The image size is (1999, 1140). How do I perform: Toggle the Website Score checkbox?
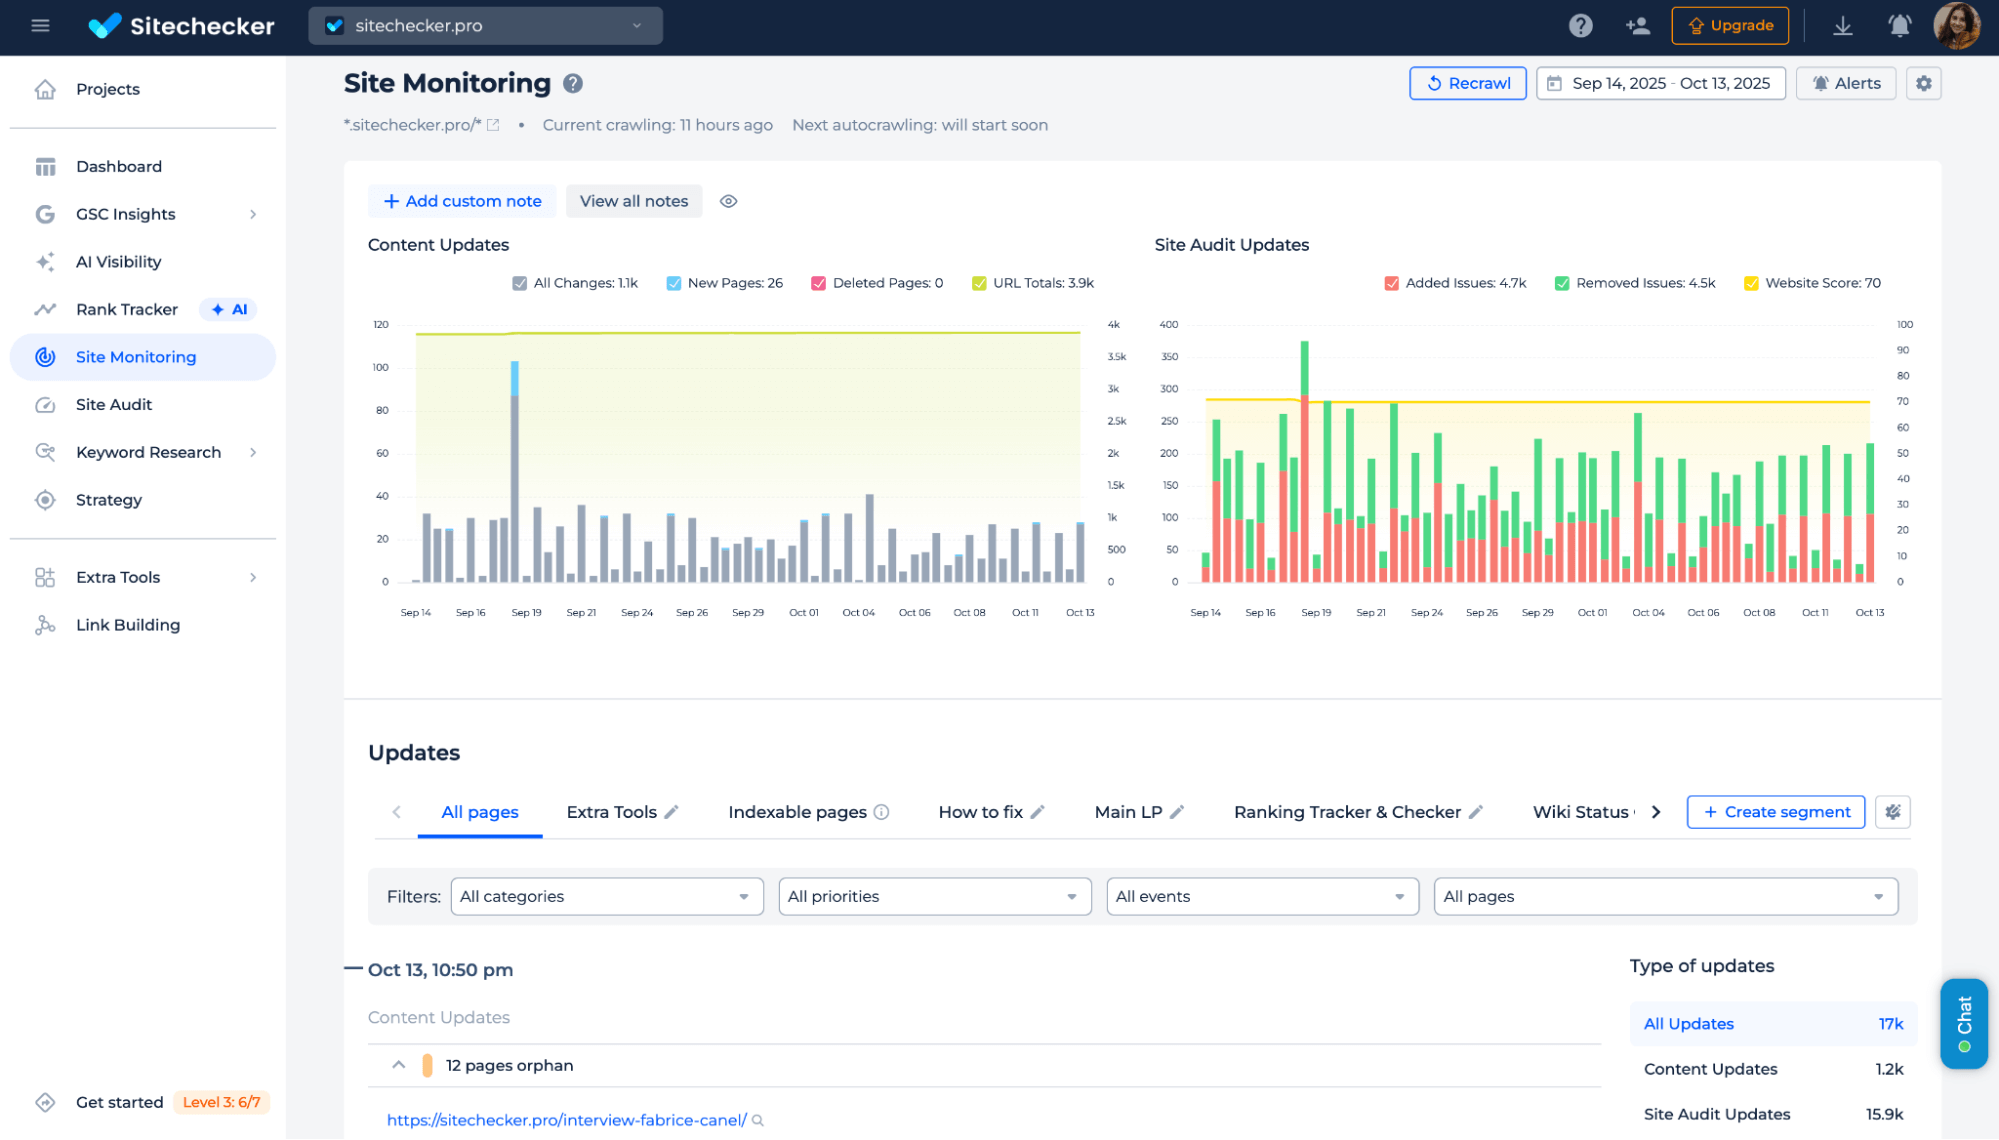(1751, 284)
